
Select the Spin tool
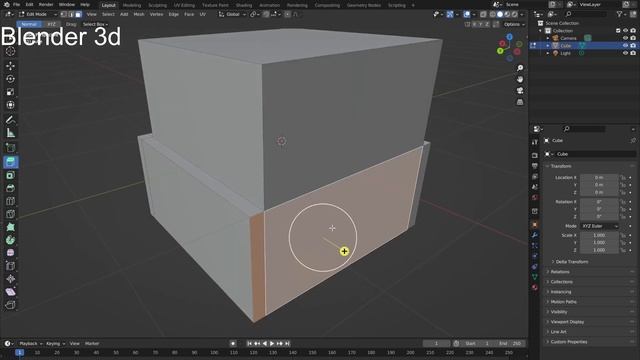11,240
